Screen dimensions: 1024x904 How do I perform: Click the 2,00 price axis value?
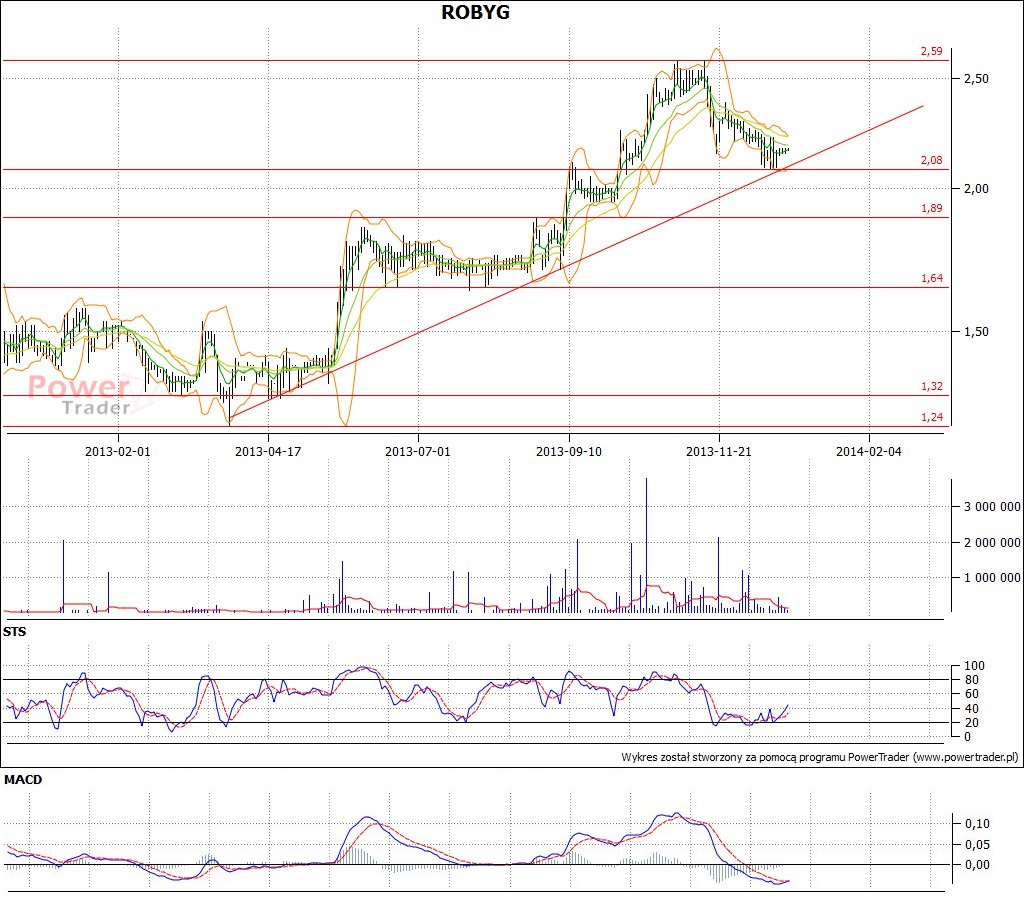tap(976, 189)
